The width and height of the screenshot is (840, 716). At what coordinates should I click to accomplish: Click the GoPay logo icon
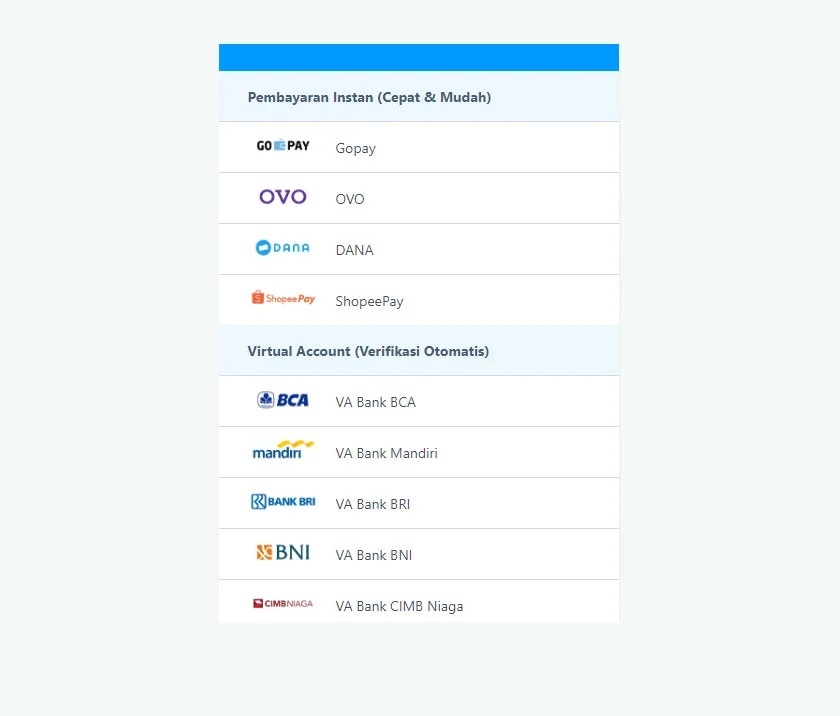click(283, 146)
